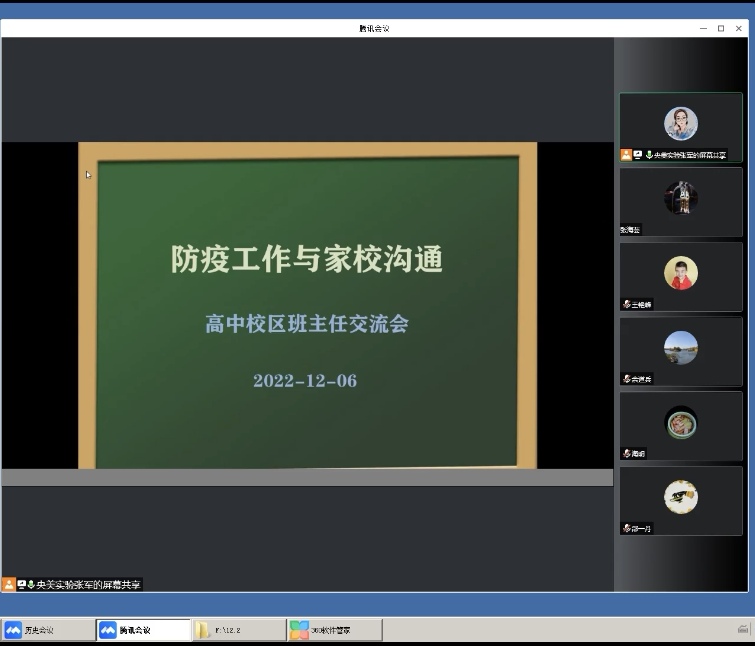Click the shared slide title 防疫工作与家校沟通
The height and width of the screenshot is (646, 755).
point(306,260)
